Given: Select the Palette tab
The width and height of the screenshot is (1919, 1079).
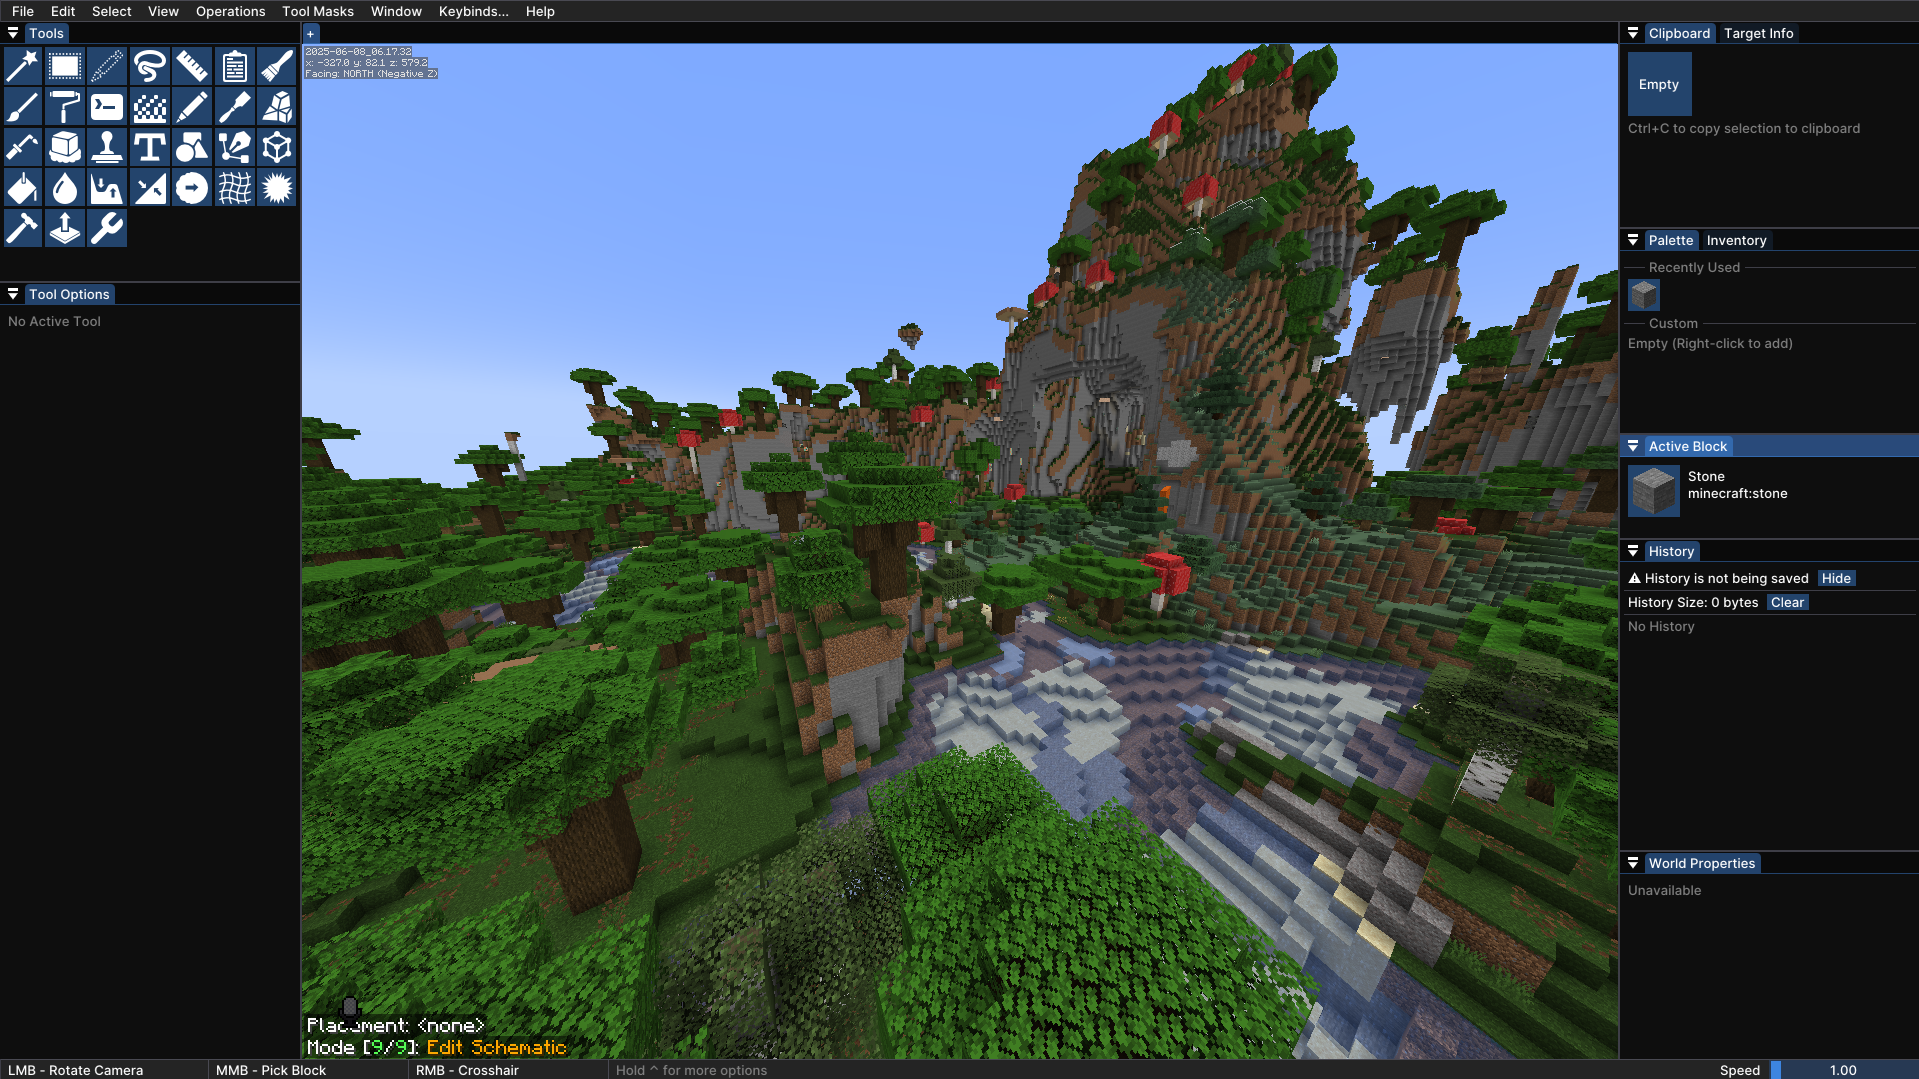Looking at the screenshot, I should [1671, 240].
